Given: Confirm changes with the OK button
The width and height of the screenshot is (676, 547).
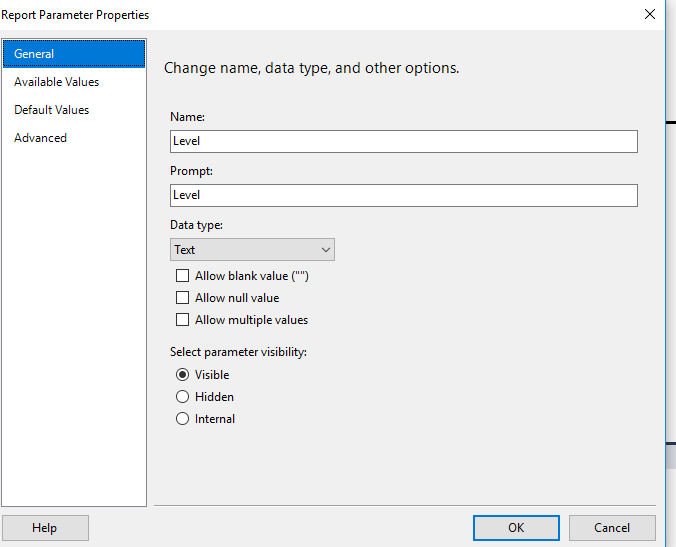Looking at the screenshot, I should pyautogui.click(x=515, y=528).
